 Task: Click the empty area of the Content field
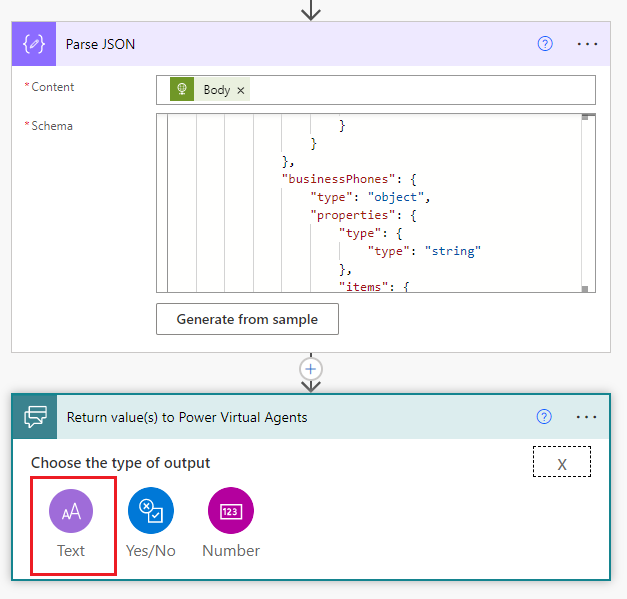coord(420,90)
